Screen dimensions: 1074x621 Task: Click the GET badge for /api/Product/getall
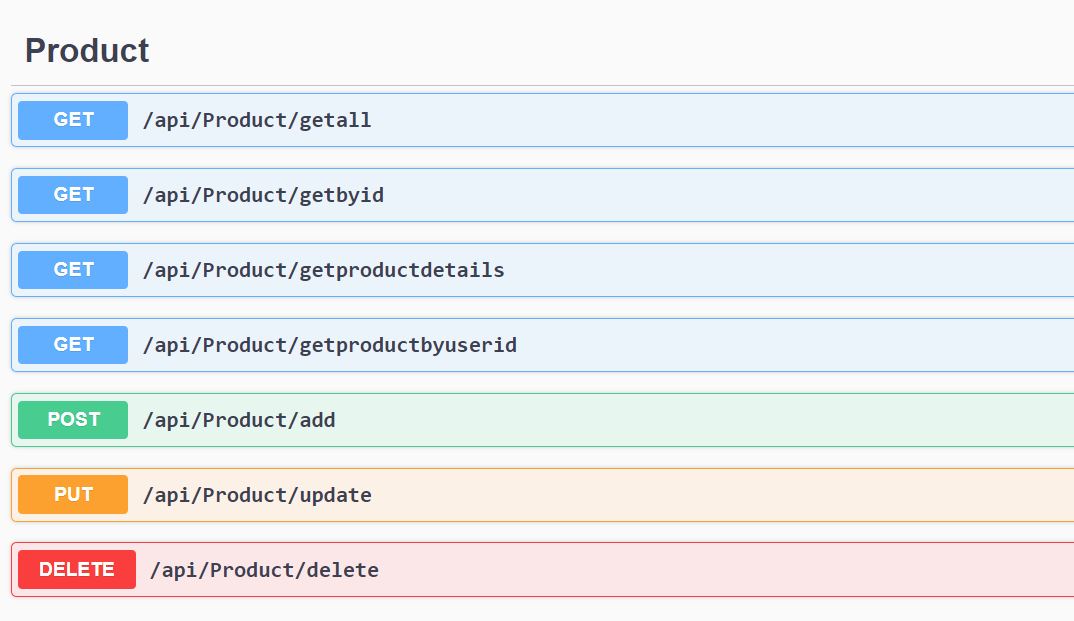[x=71, y=120]
